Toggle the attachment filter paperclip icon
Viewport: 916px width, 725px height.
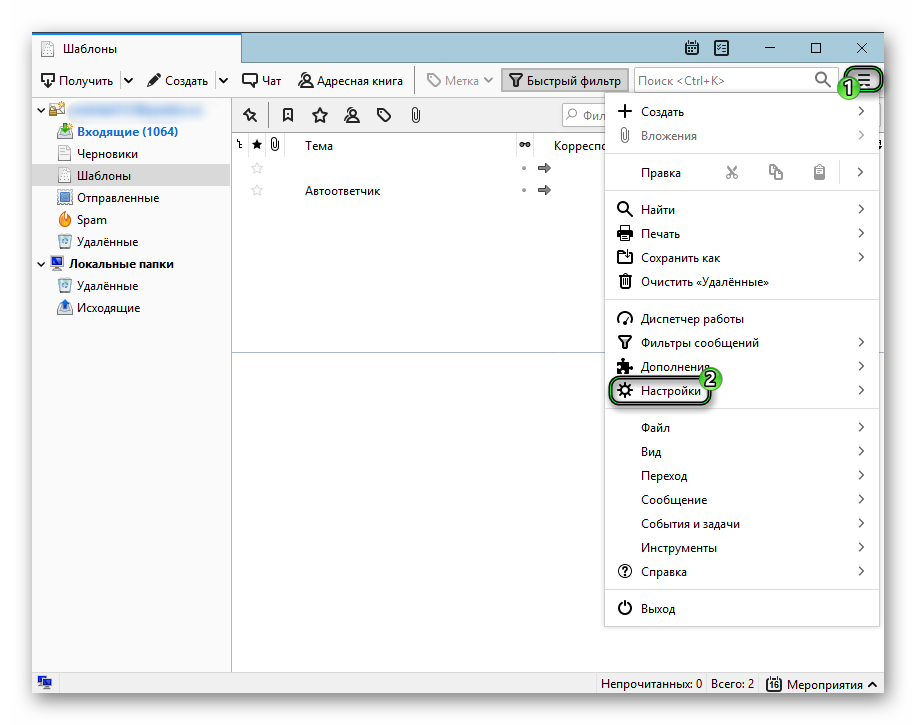415,115
